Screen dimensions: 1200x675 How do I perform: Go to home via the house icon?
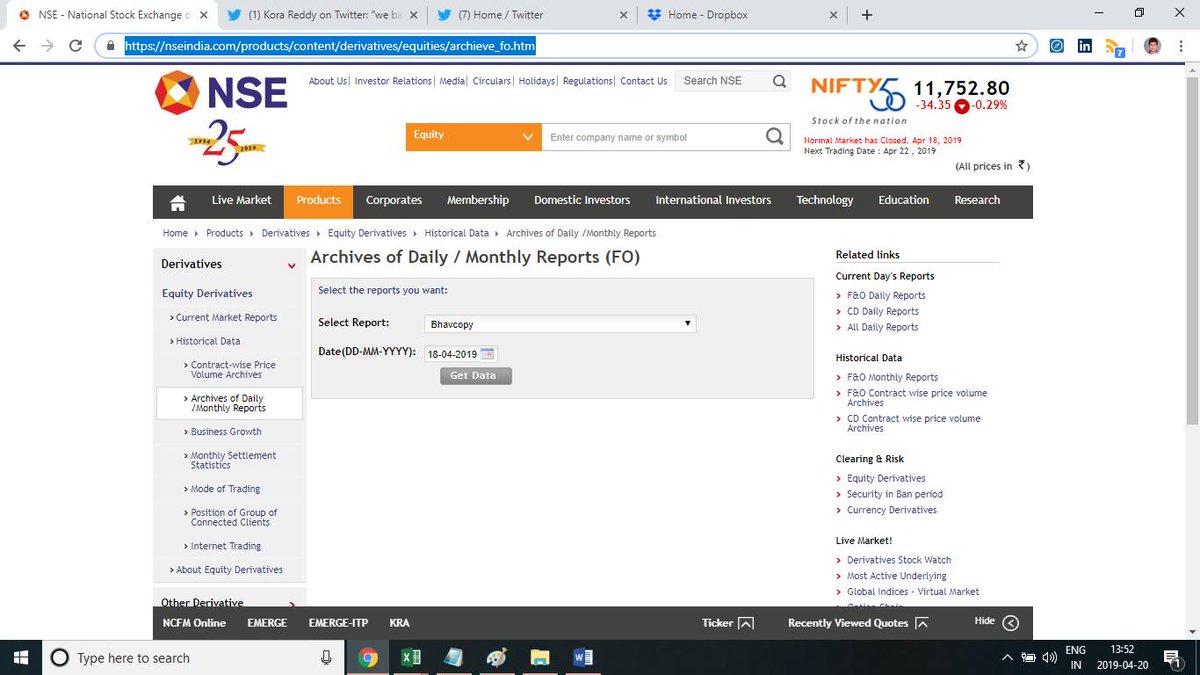pos(178,201)
